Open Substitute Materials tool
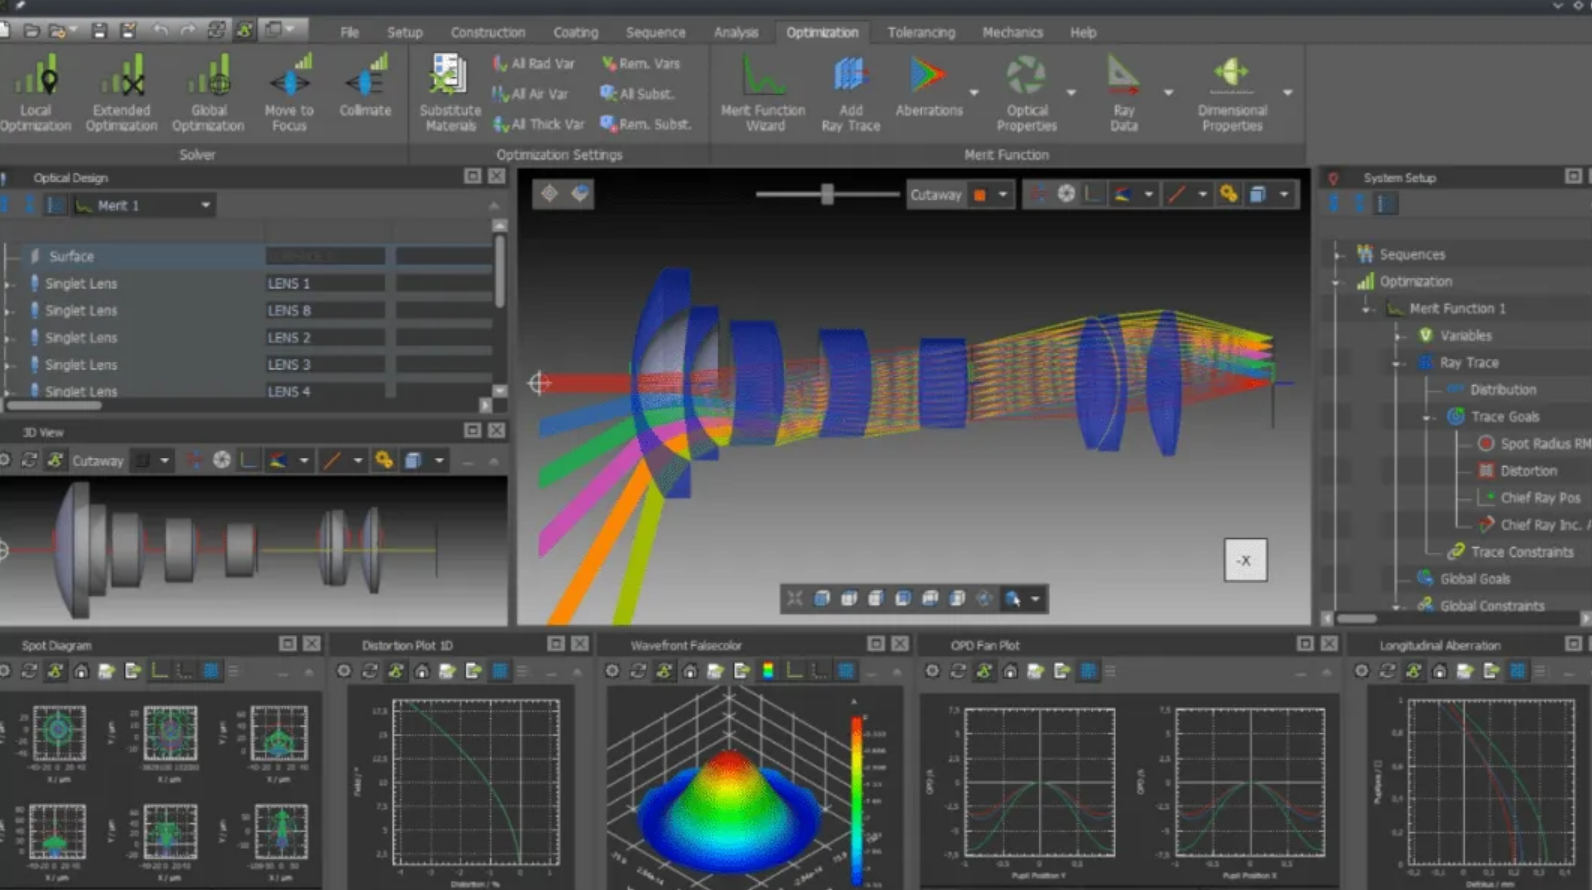 (x=450, y=93)
